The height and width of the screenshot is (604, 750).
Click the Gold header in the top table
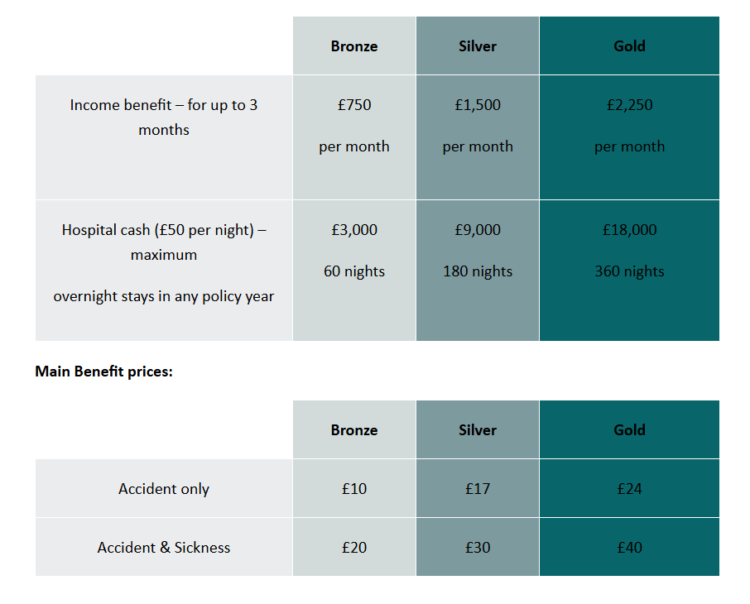[x=629, y=46]
